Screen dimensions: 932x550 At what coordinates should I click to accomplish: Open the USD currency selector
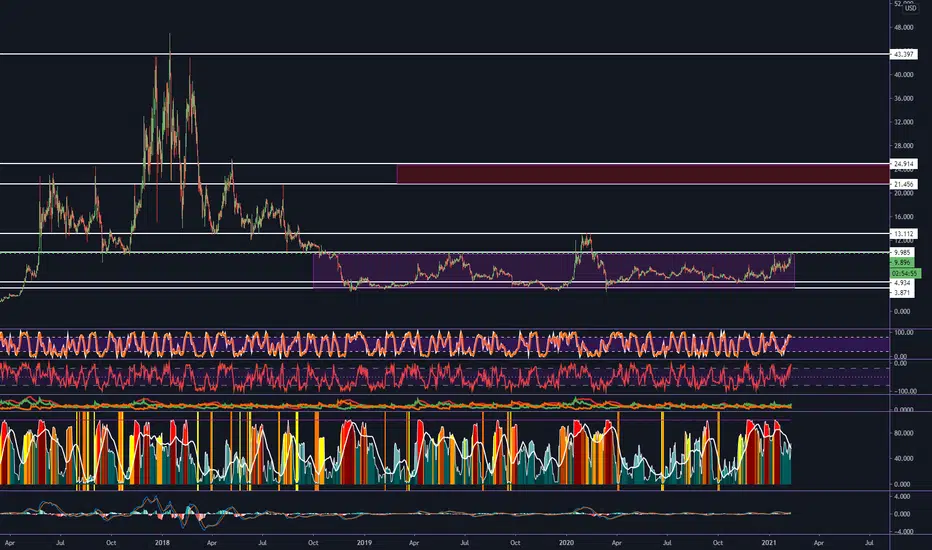point(910,8)
